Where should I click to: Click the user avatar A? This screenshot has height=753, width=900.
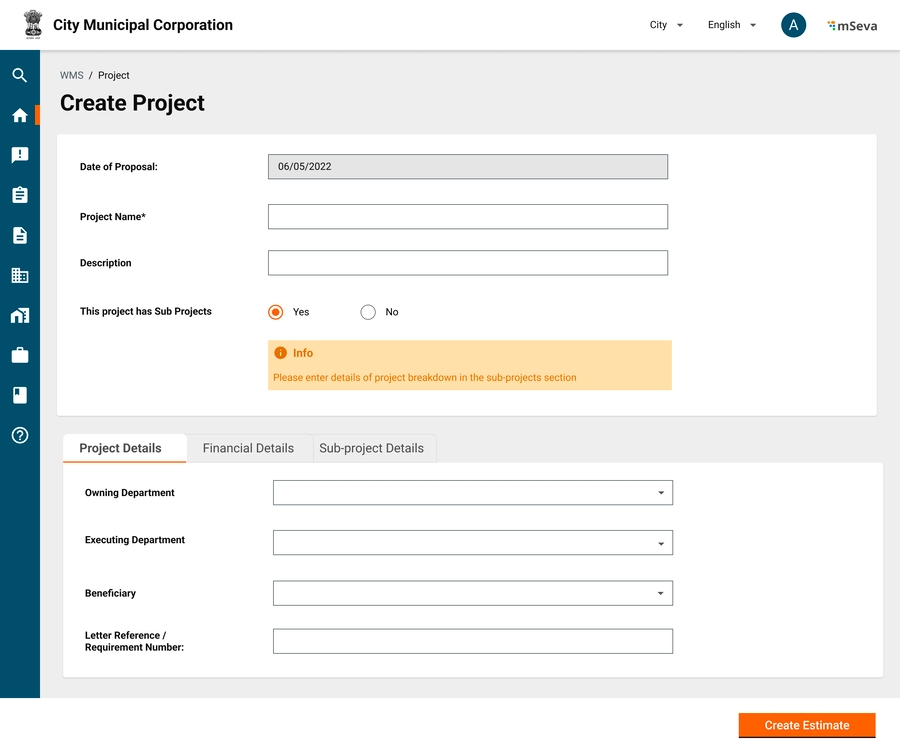coord(793,26)
